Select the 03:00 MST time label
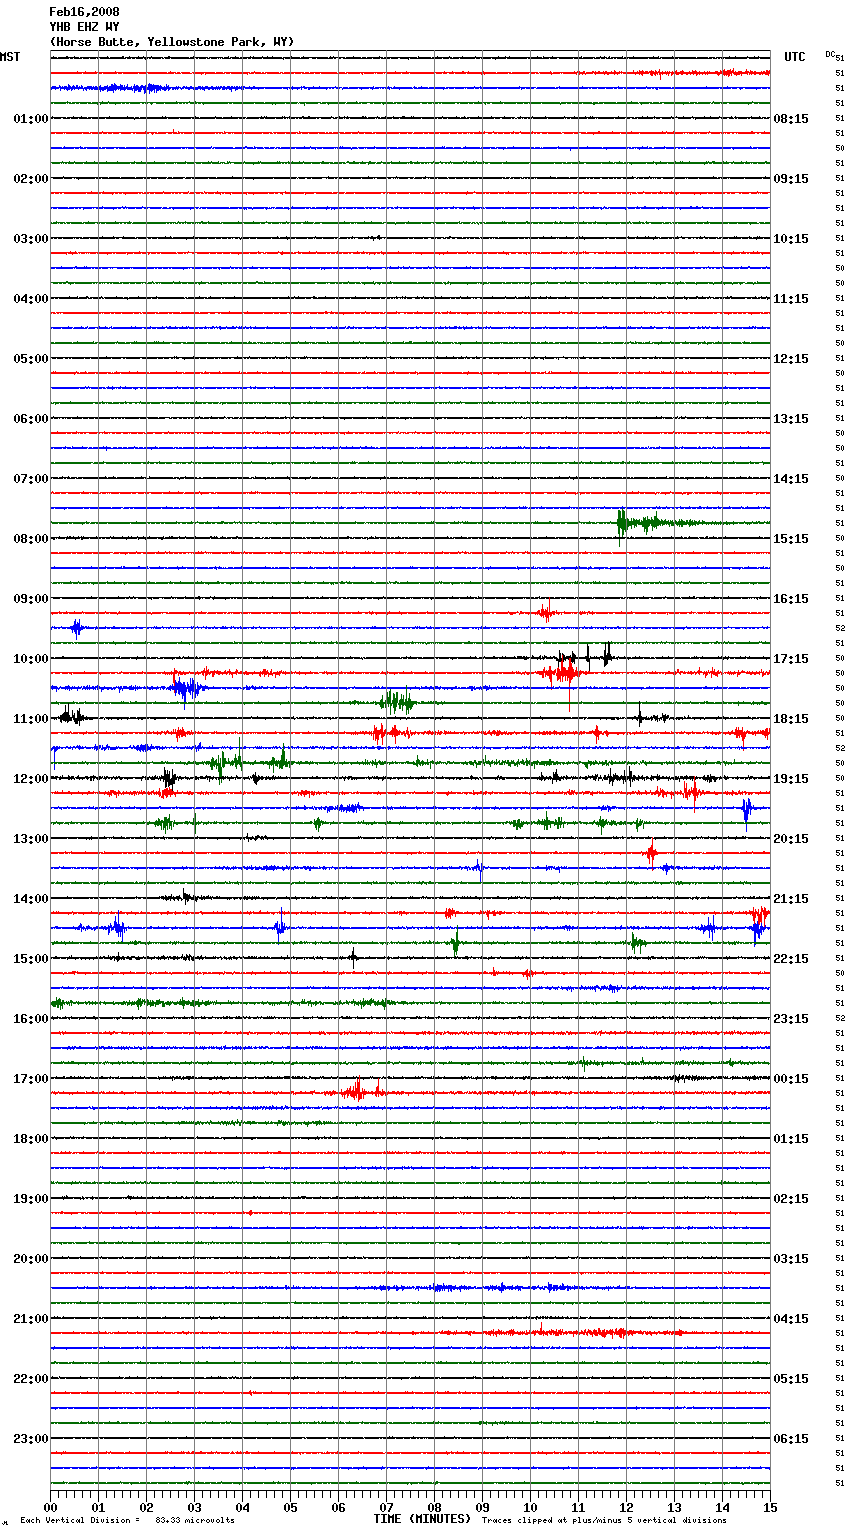Image resolution: width=850 pixels, height=1534 pixels. pyautogui.click(x=30, y=239)
